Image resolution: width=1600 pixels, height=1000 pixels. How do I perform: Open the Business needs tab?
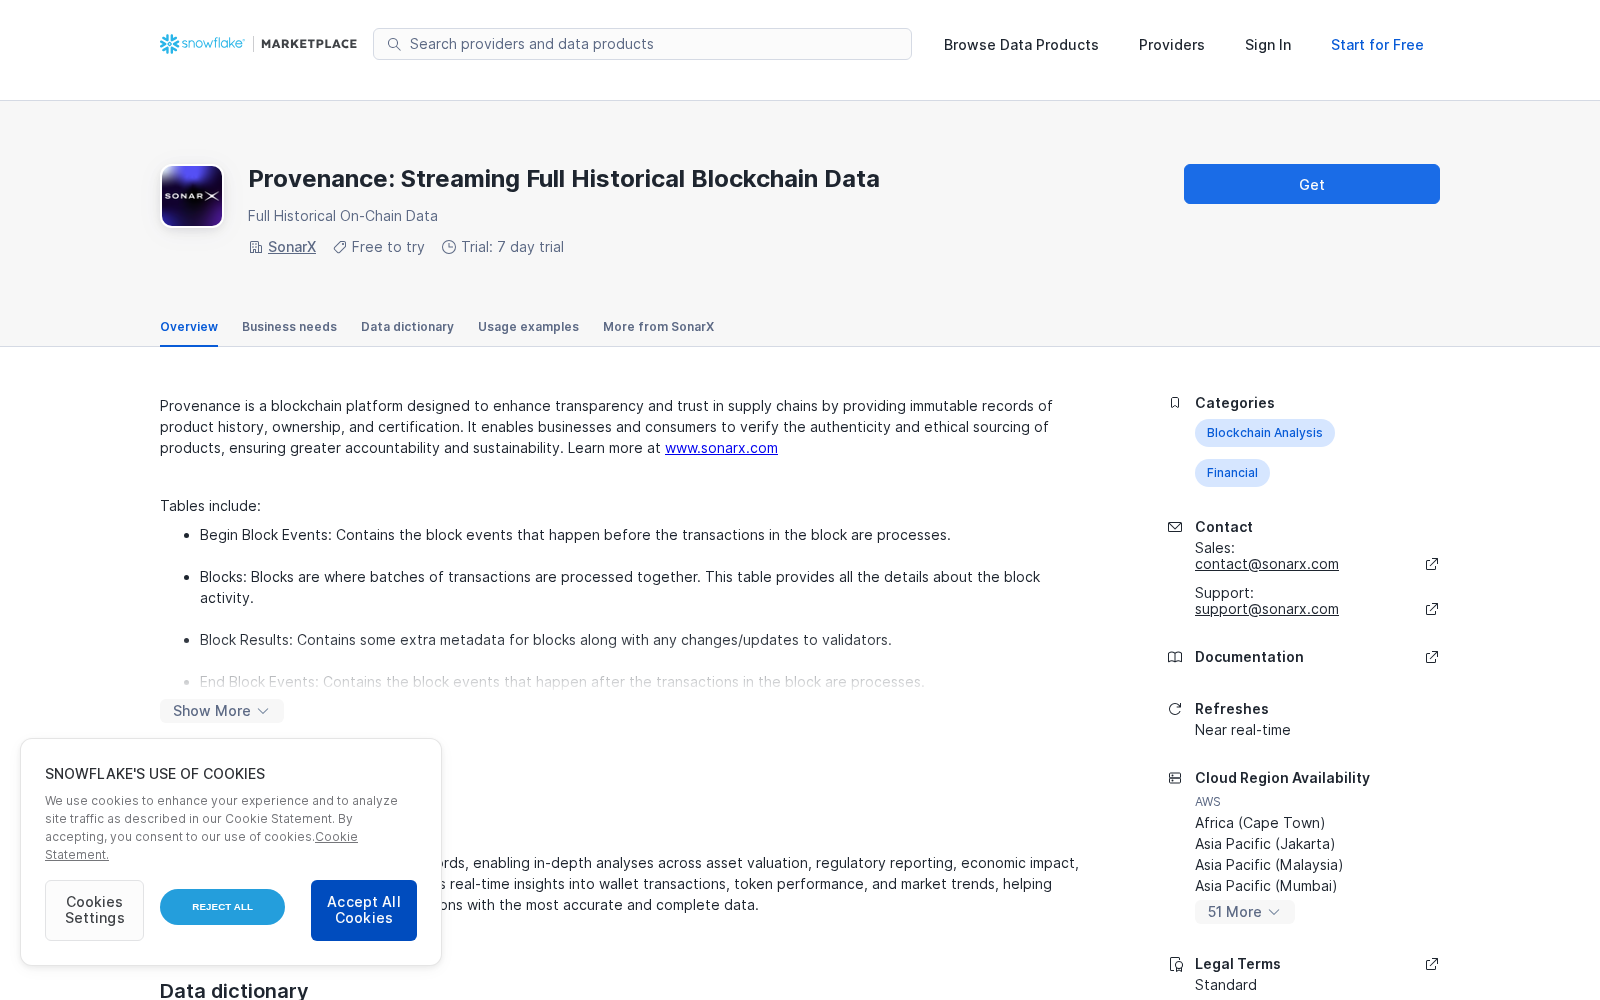coord(289,327)
